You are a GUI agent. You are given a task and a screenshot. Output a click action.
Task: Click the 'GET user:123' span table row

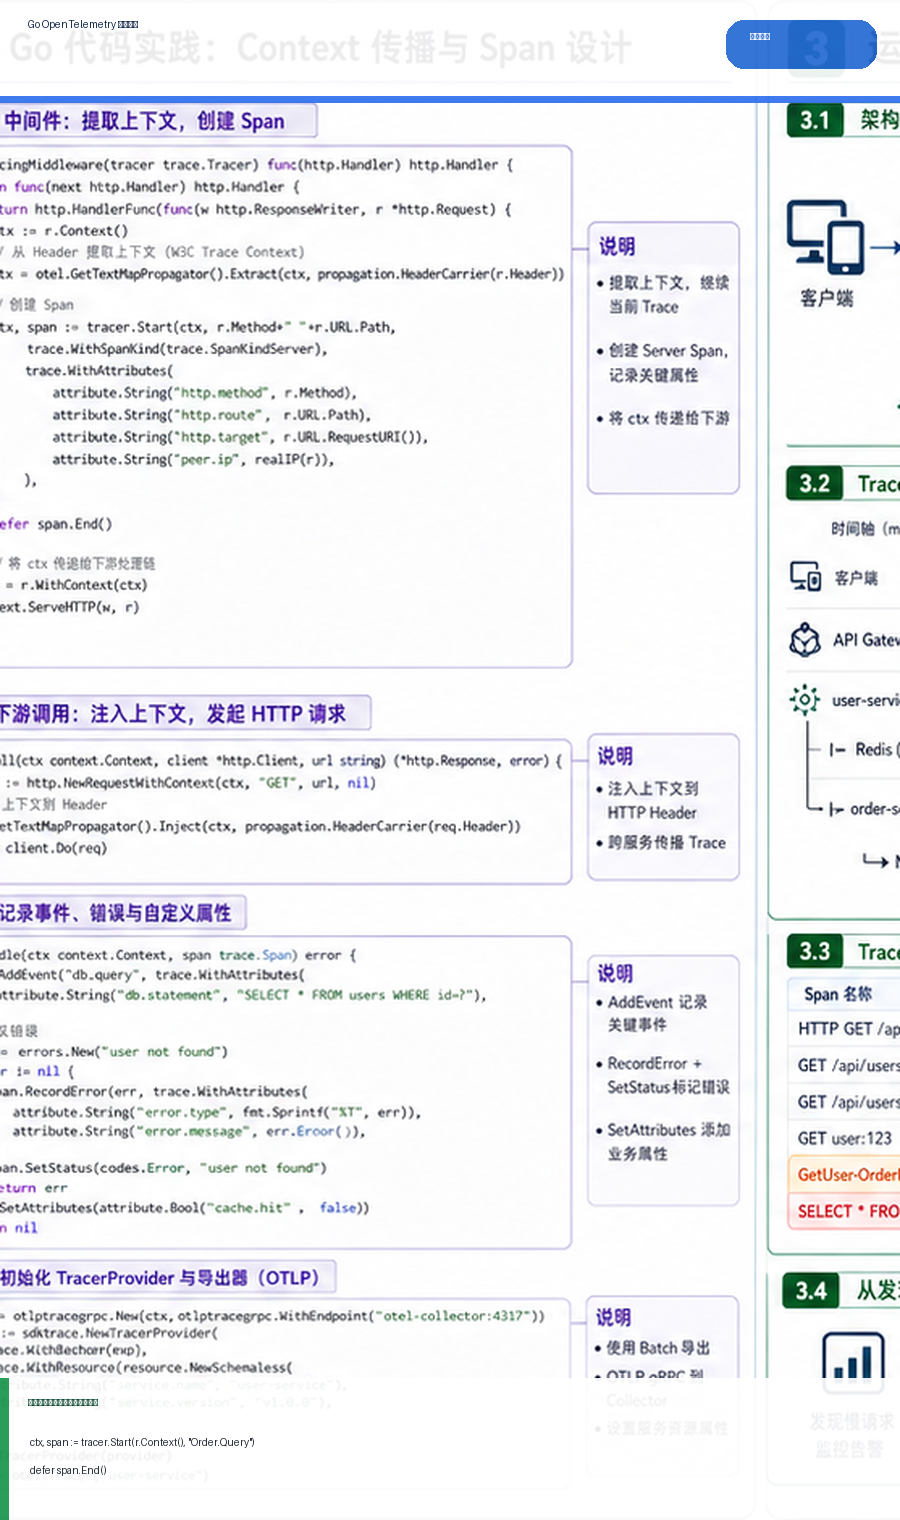click(x=845, y=1138)
